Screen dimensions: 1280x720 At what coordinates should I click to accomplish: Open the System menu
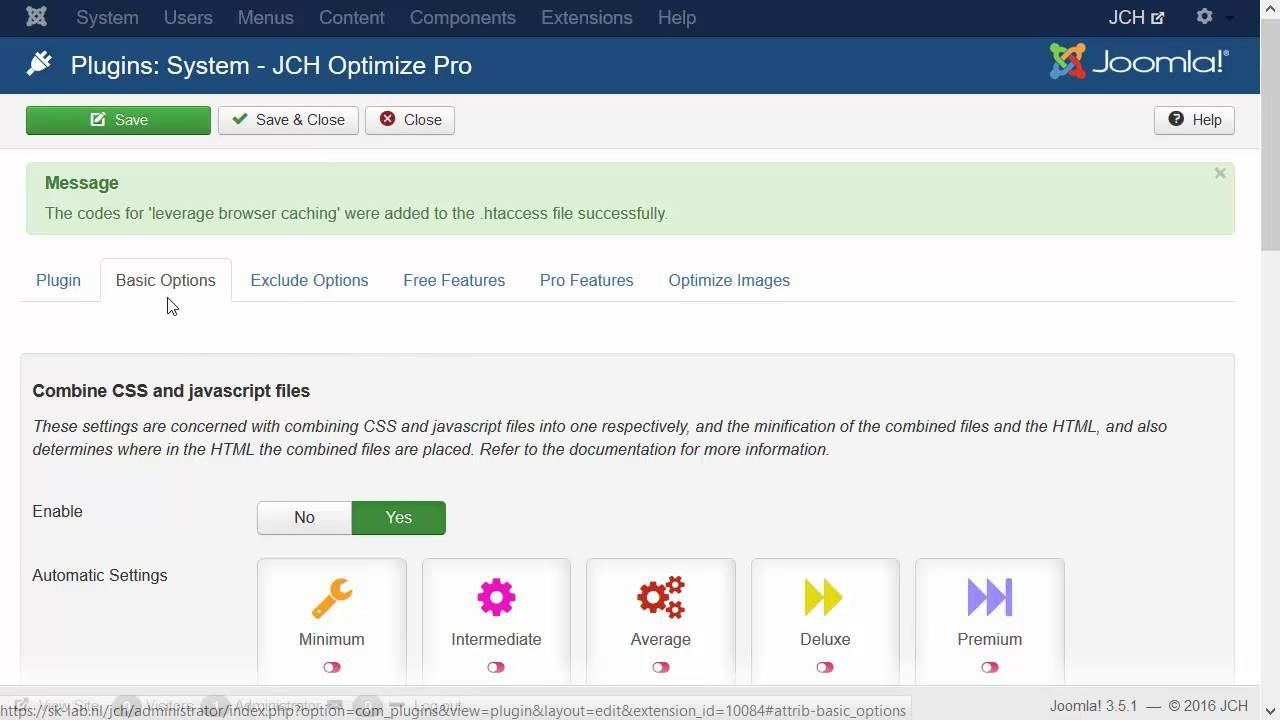point(107,17)
